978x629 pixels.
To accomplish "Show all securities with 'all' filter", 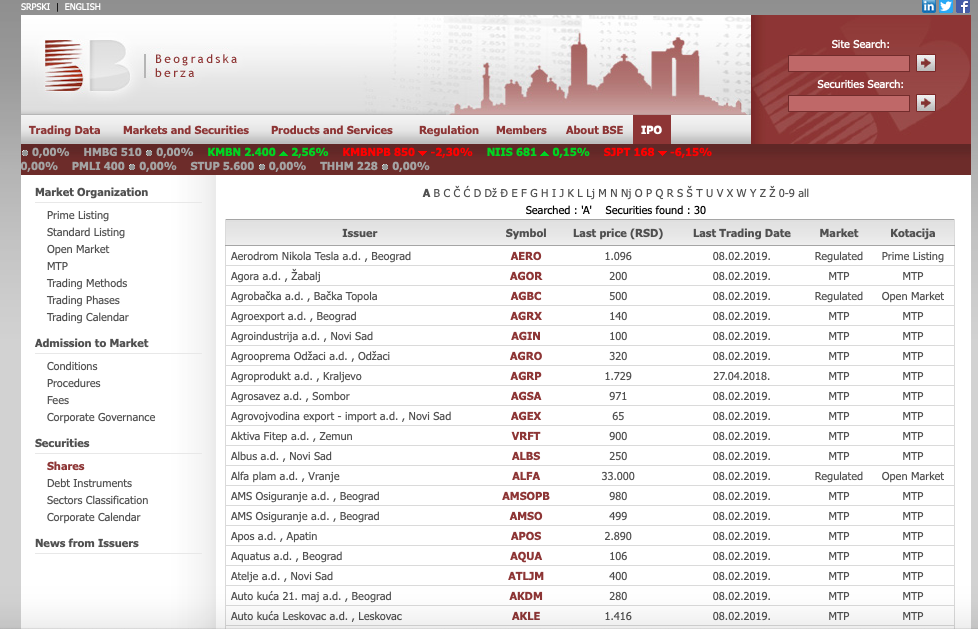I will 803,193.
